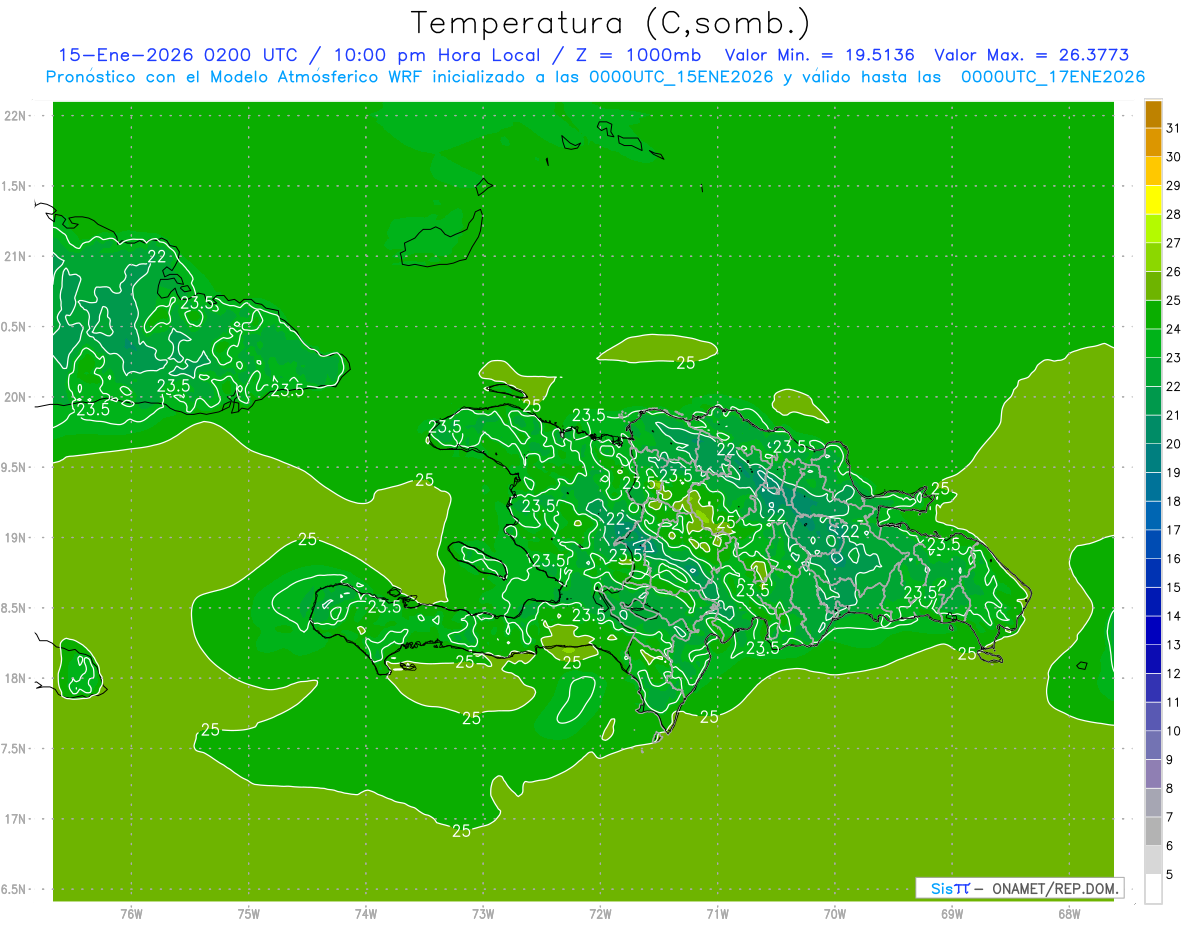Click the legend scale label 10
Image resolution: width=1200 pixels, height=927 pixels.
(x=1174, y=731)
